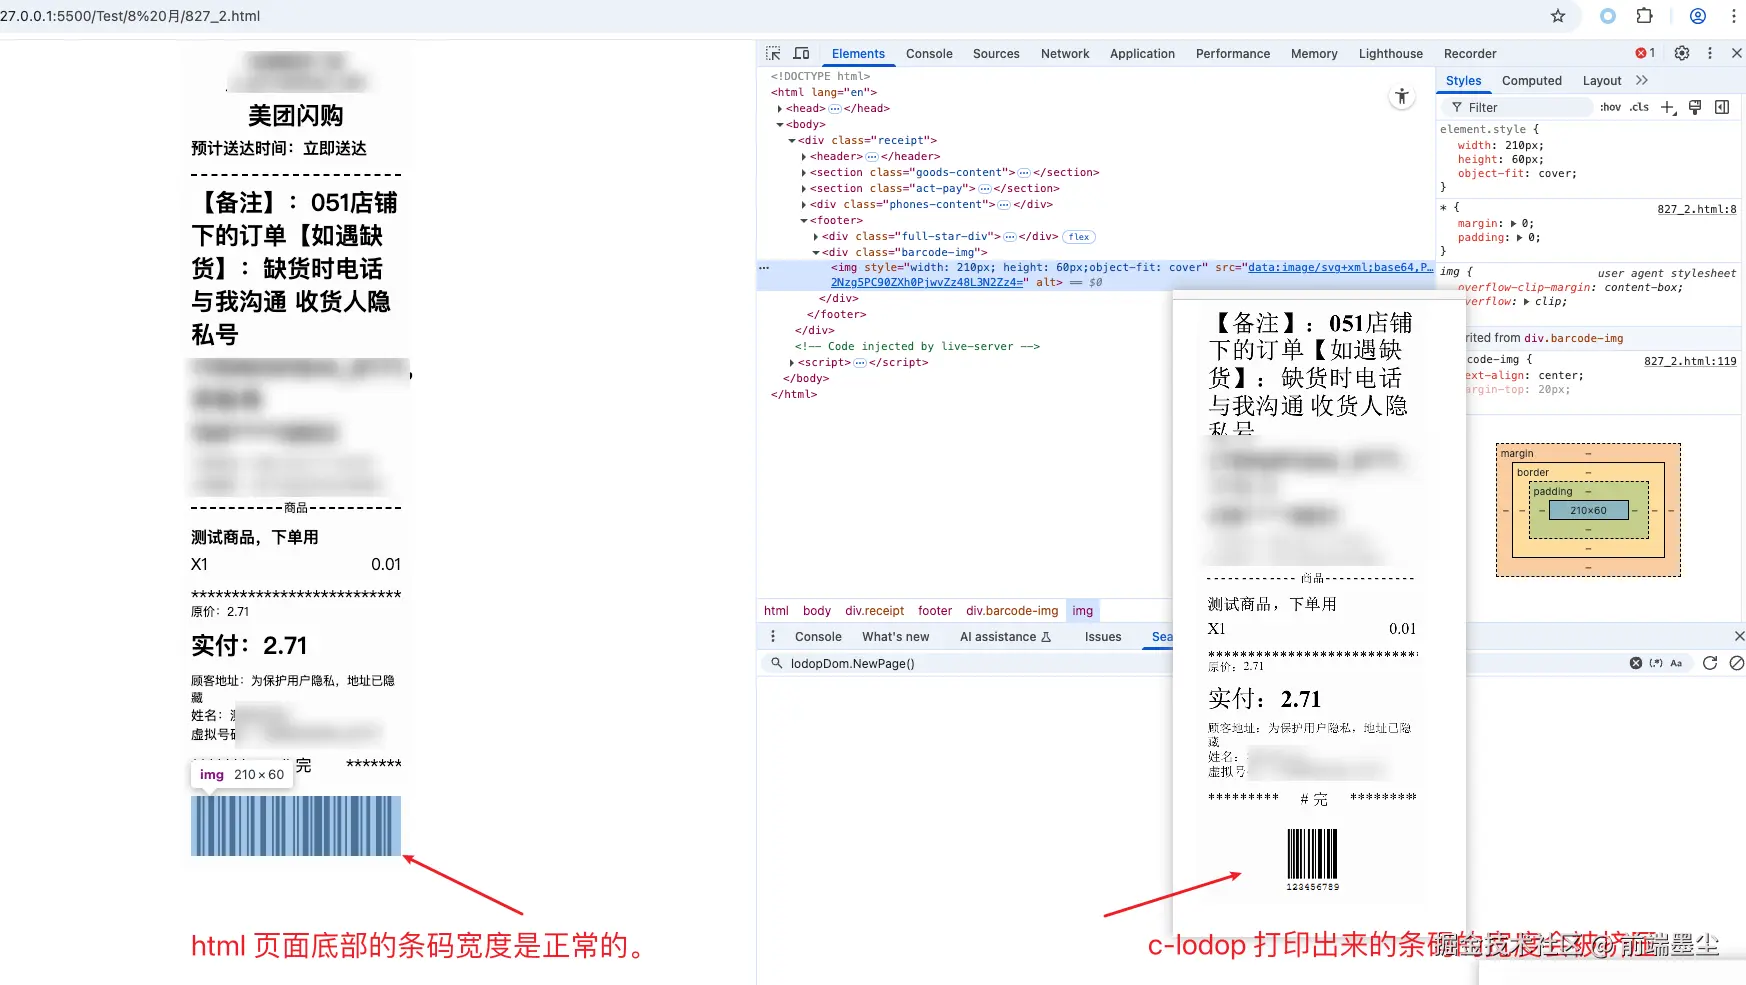Collapse the div class receipt node

point(792,141)
